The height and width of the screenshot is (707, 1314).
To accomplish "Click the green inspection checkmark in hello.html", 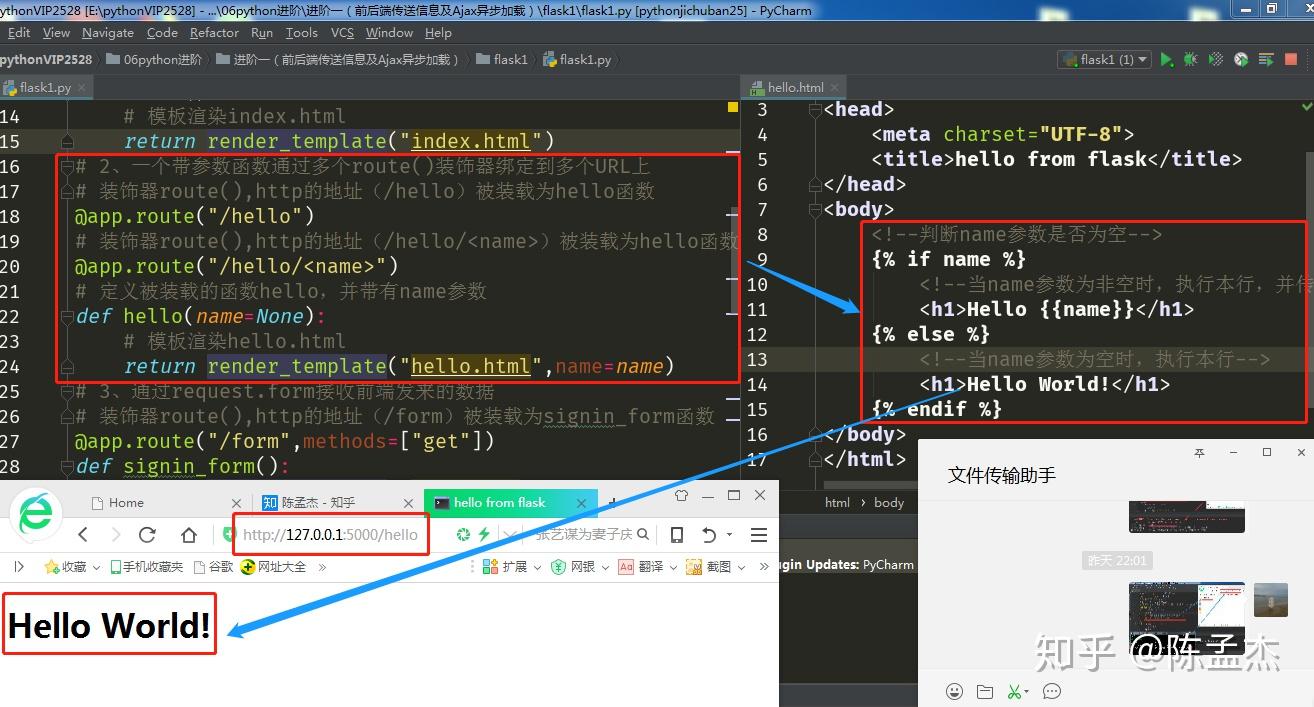I will [1306, 105].
